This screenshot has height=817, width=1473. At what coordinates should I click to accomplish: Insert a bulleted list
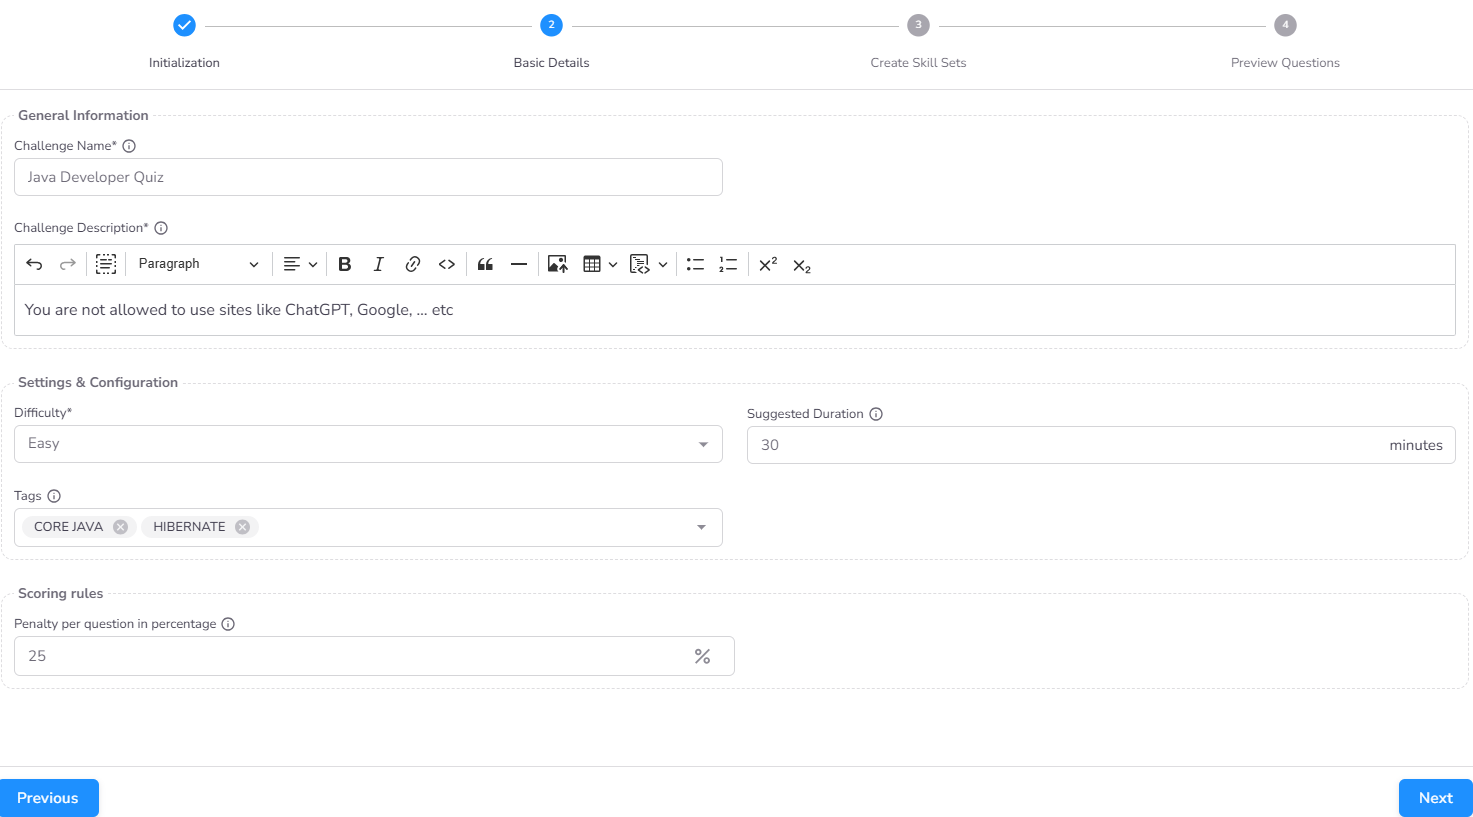695,265
